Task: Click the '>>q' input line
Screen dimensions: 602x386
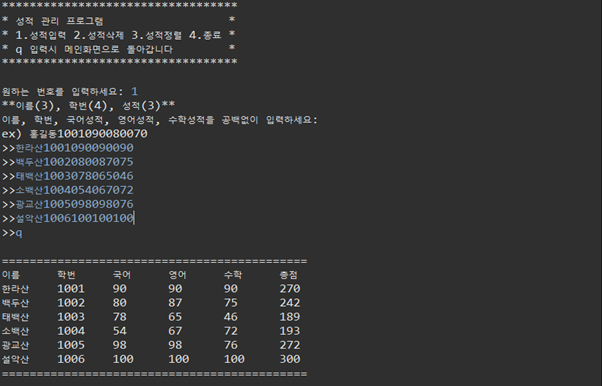Action: point(12,233)
